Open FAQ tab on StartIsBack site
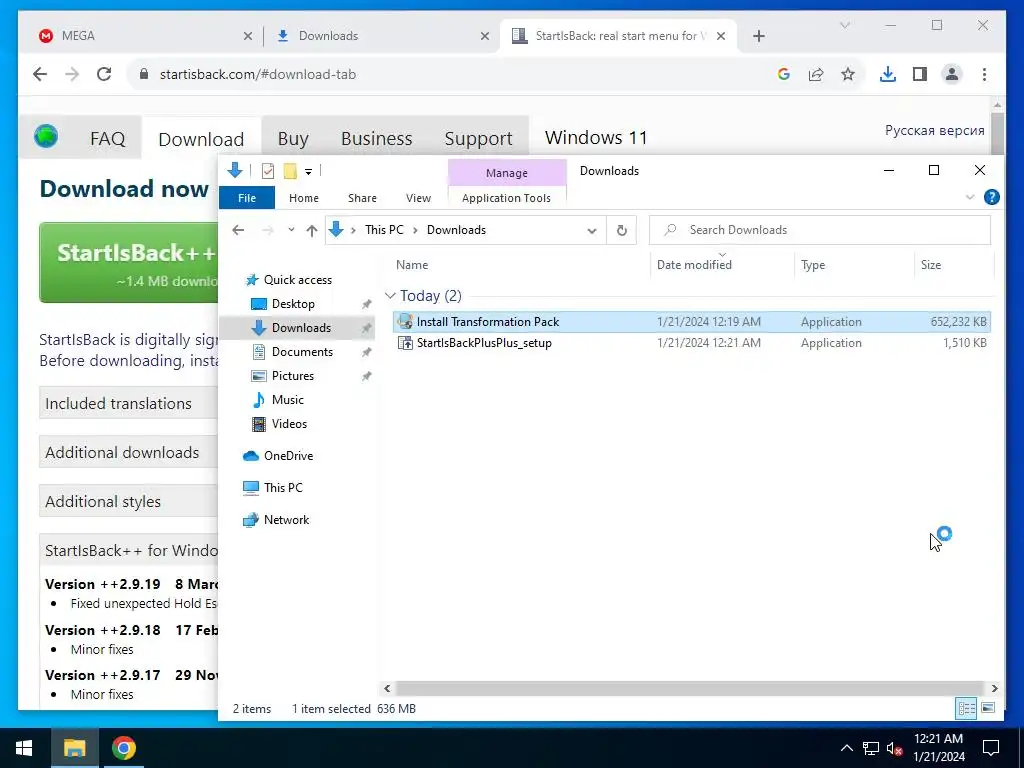 coord(108,138)
